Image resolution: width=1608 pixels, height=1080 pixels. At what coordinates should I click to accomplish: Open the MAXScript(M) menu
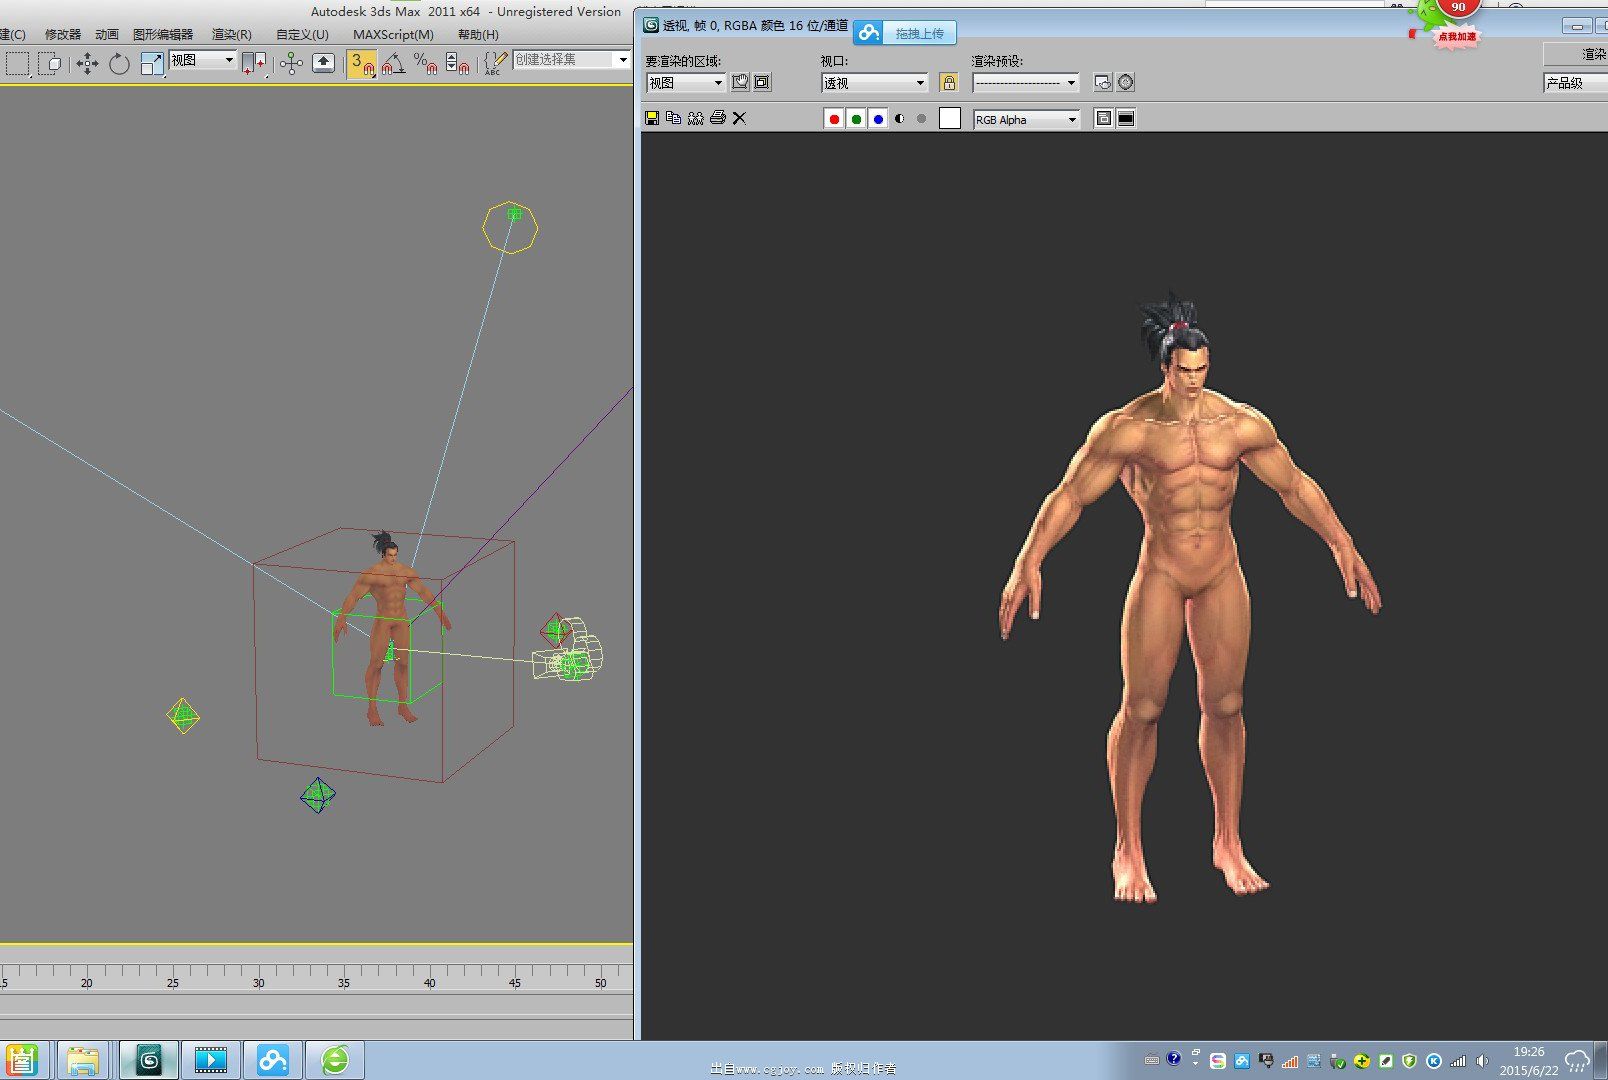(393, 34)
